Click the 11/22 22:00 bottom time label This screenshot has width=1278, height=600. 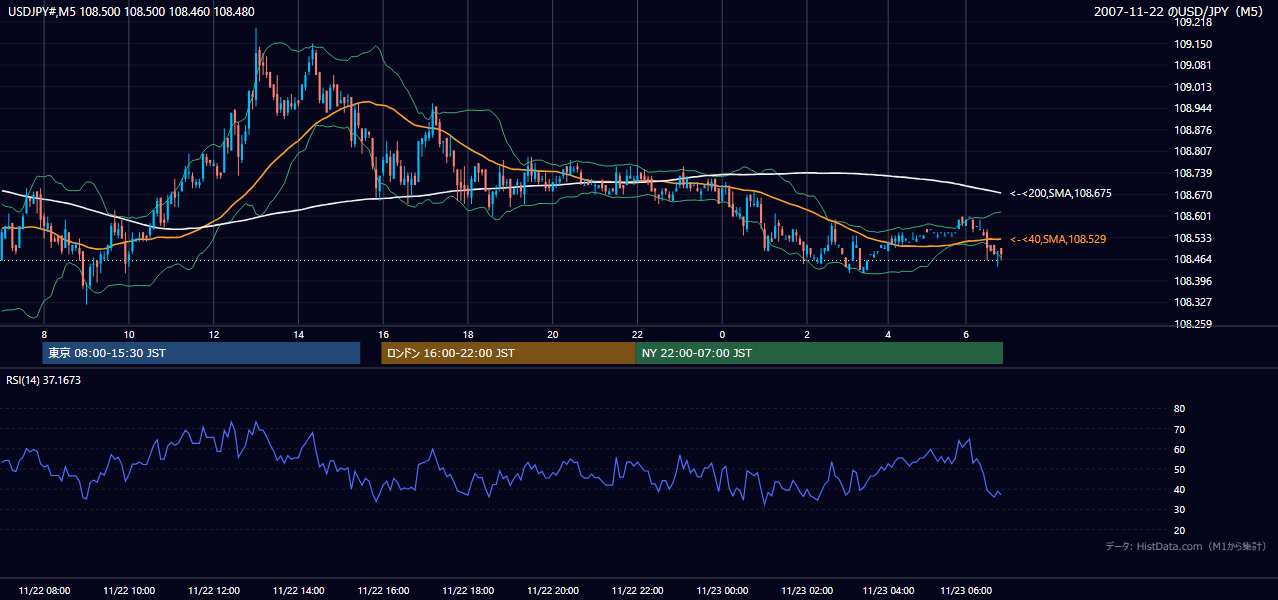point(638,591)
